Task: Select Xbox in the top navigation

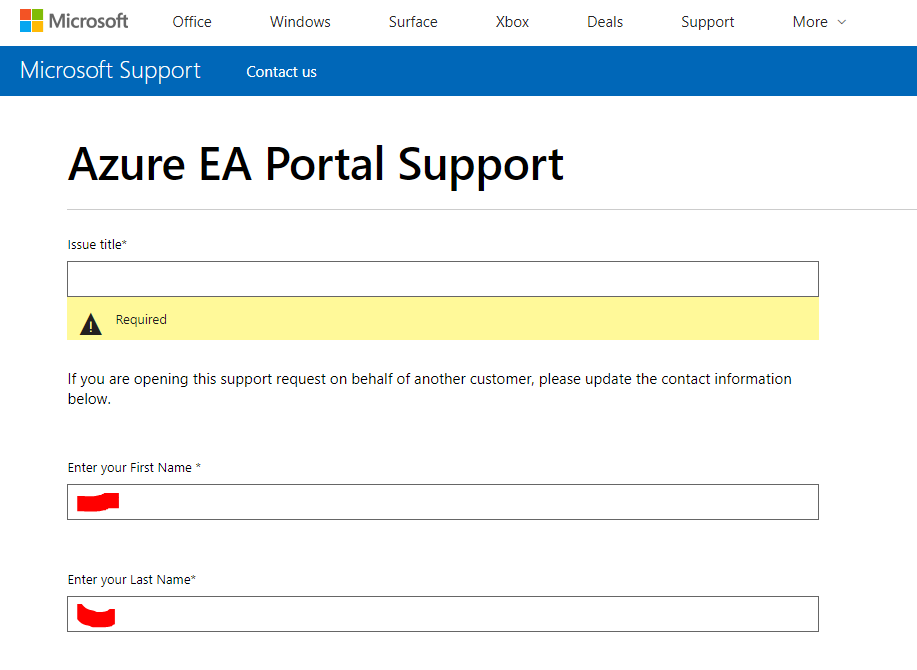Action: coord(512,22)
